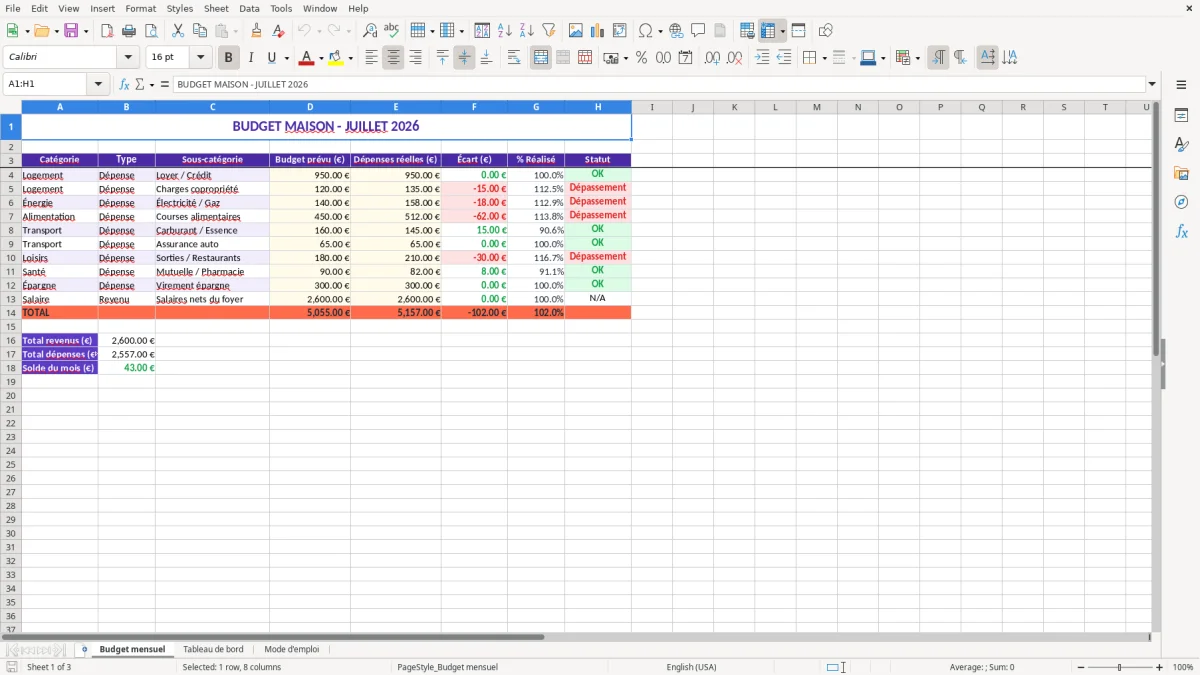This screenshot has width=1200, height=675.
Task: Toggle Bold formatting
Action: [x=228, y=58]
